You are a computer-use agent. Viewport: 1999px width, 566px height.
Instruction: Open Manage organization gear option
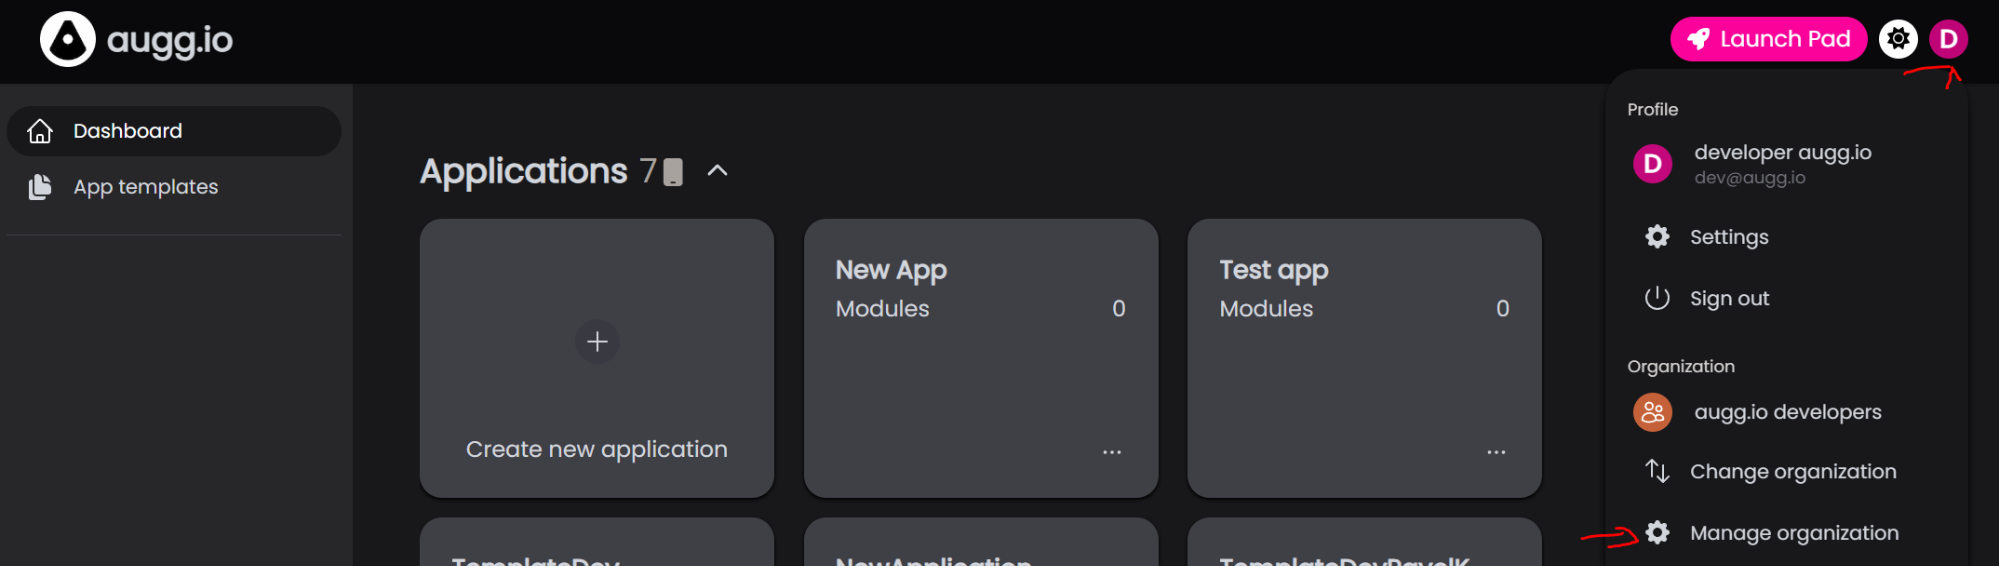[1657, 533]
